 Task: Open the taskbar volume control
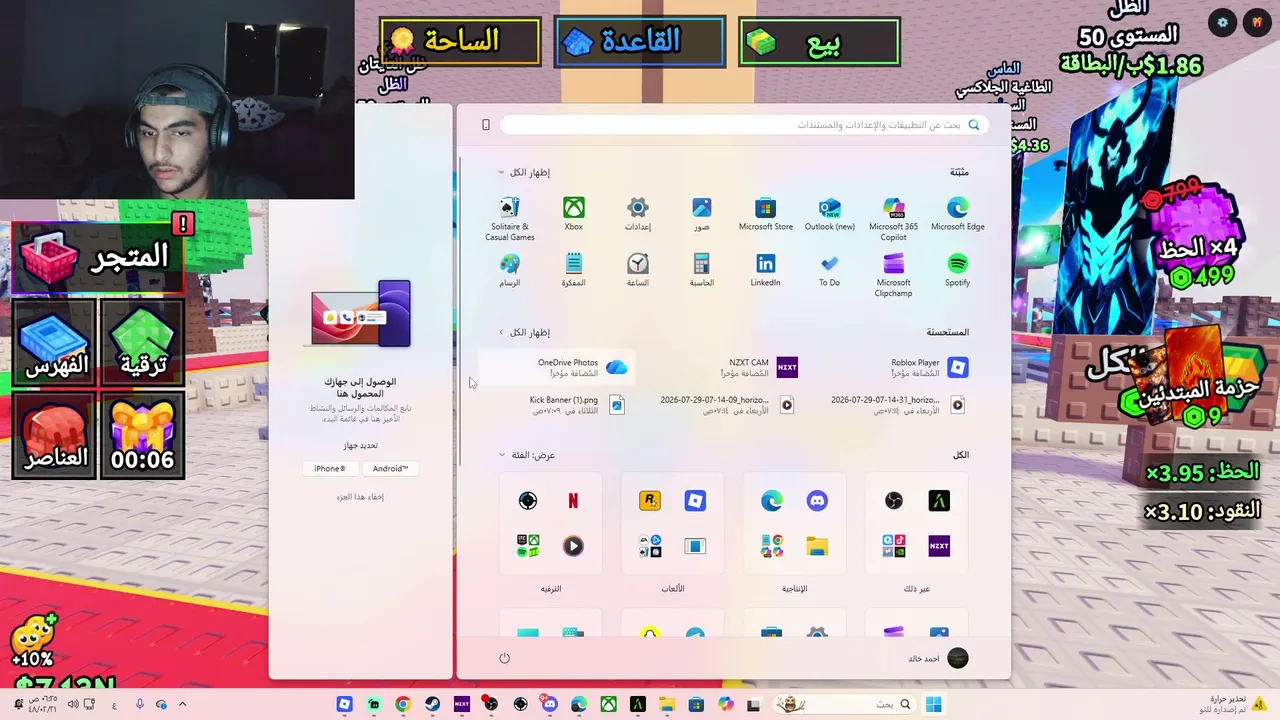coord(73,704)
